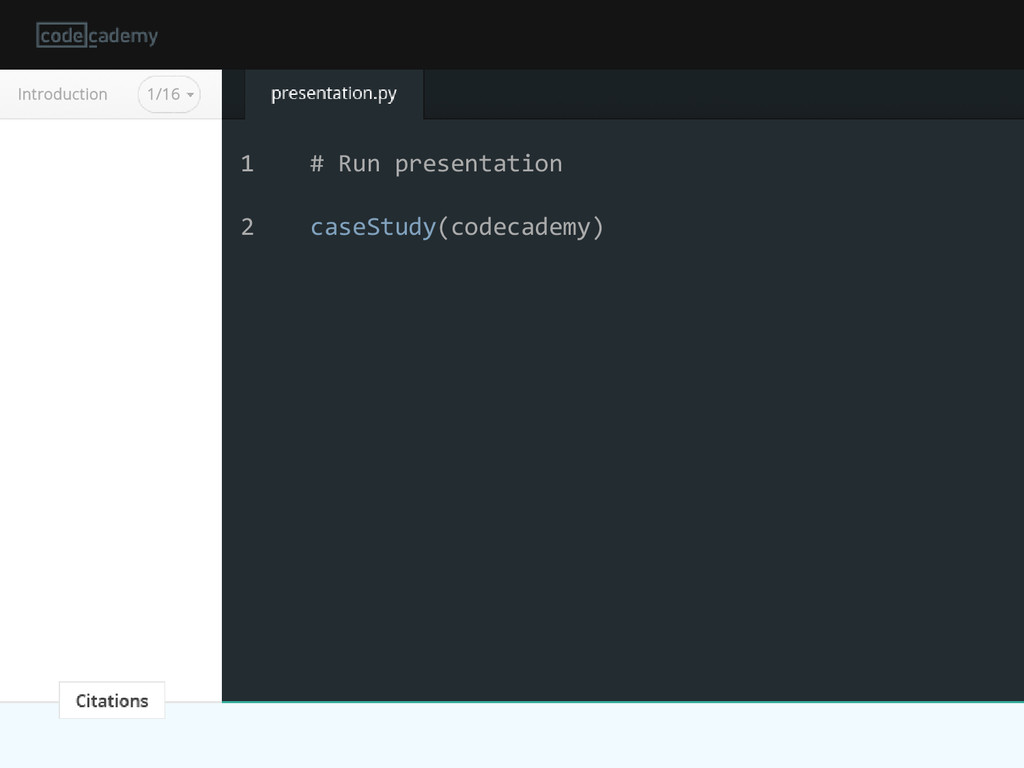Screen dimensions: 1024x768
Task: Click the empty tab bar beside presentation.py
Action: coord(724,94)
